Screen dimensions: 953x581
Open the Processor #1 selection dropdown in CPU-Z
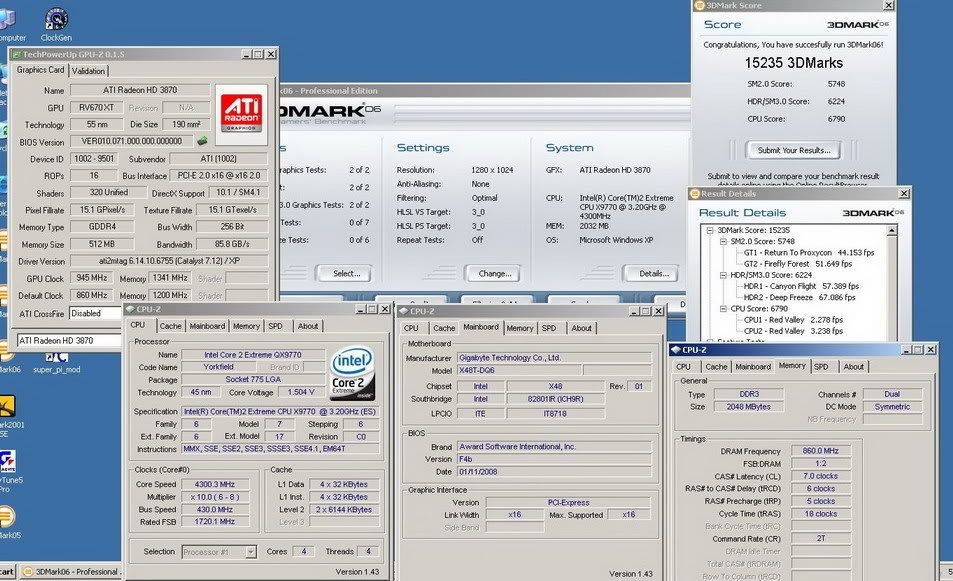coord(217,551)
